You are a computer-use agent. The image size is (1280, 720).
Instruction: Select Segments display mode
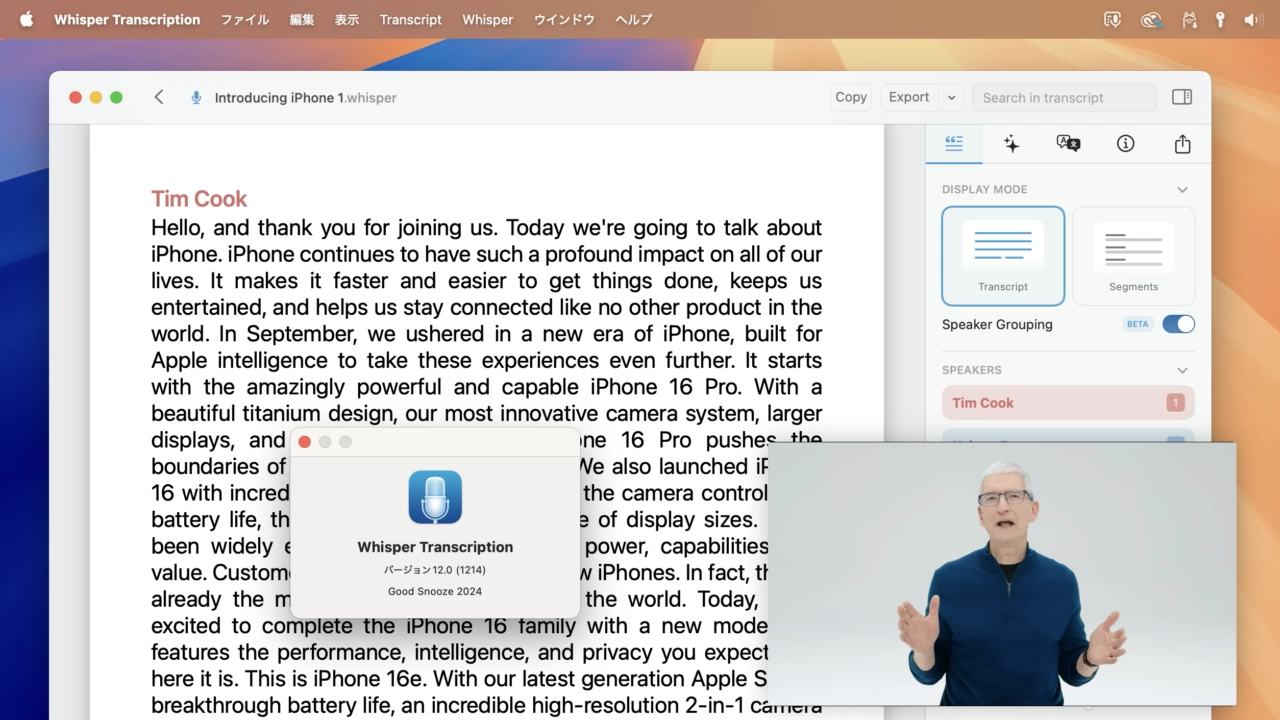coord(1133,256)
